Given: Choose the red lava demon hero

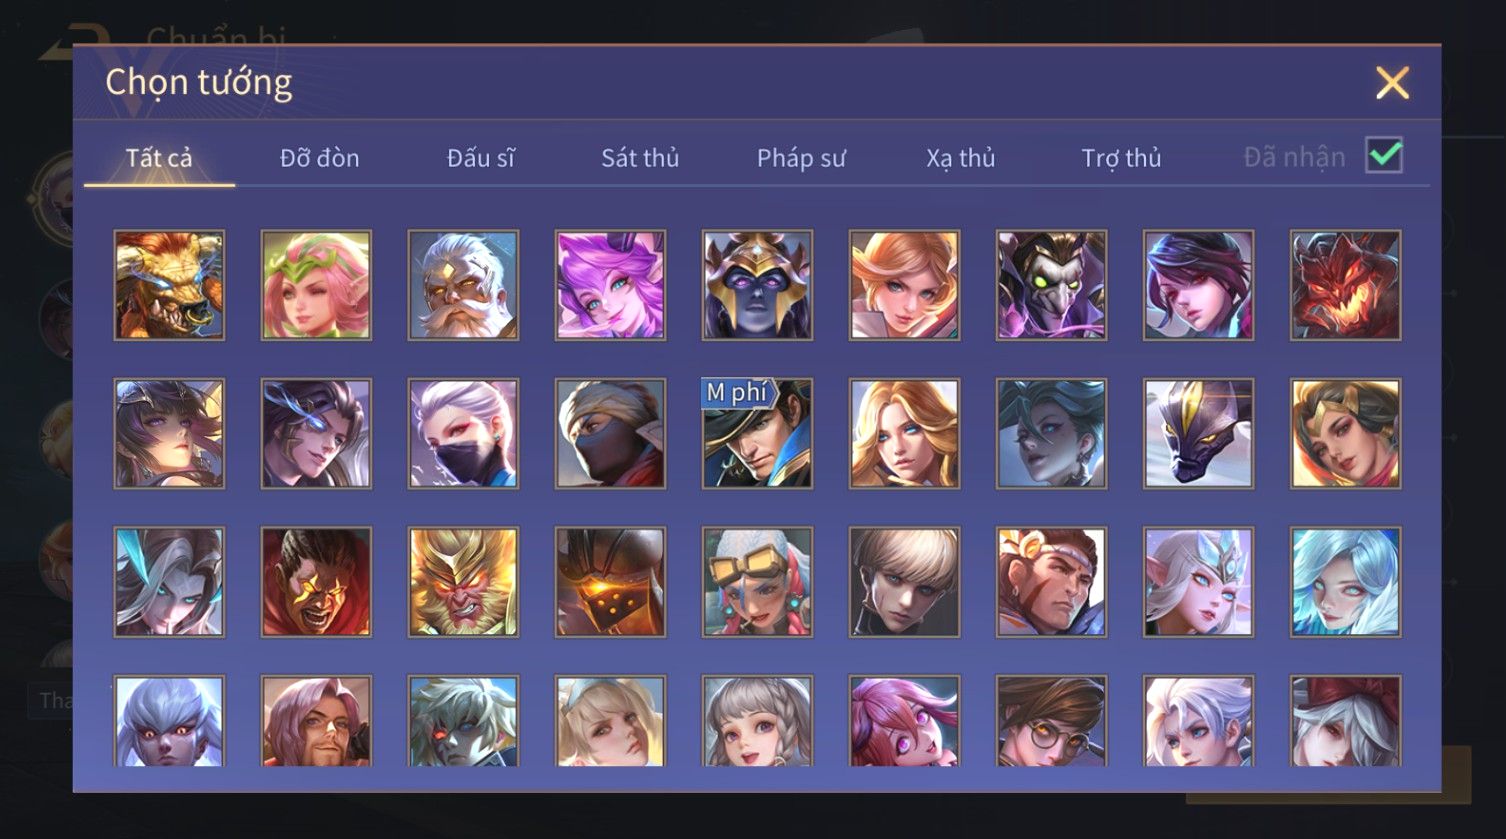Looking at the screenshot, I should point(1345,285).
